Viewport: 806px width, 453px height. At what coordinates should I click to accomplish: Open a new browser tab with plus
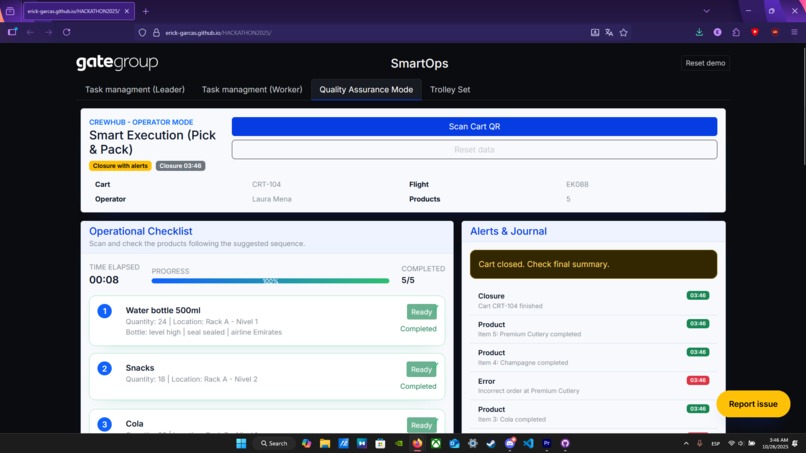coord(146,11)
